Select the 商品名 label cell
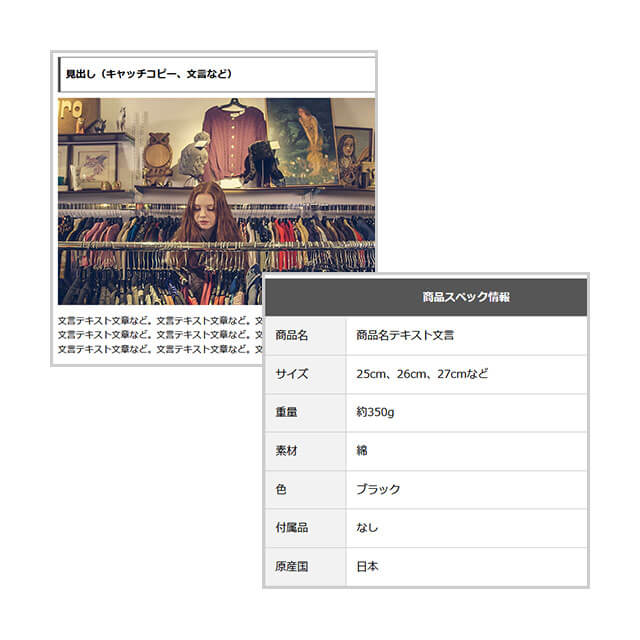This screenshot has width=640, height=640. click(x=292, y=335)
